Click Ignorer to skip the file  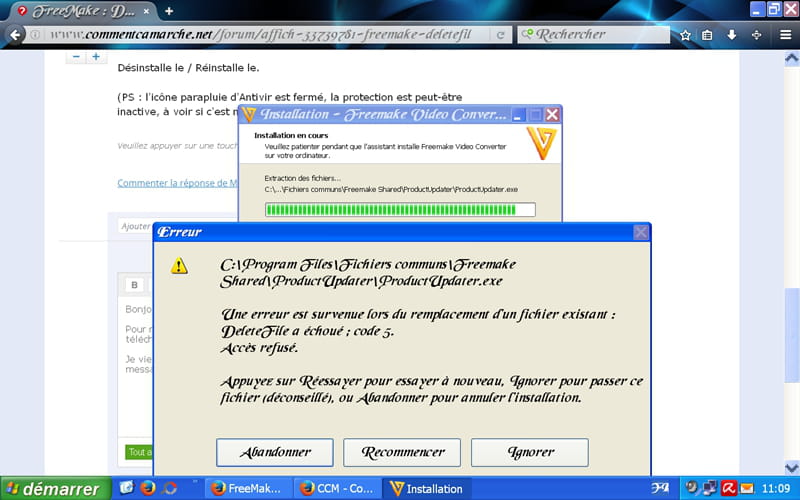point(530,453)
